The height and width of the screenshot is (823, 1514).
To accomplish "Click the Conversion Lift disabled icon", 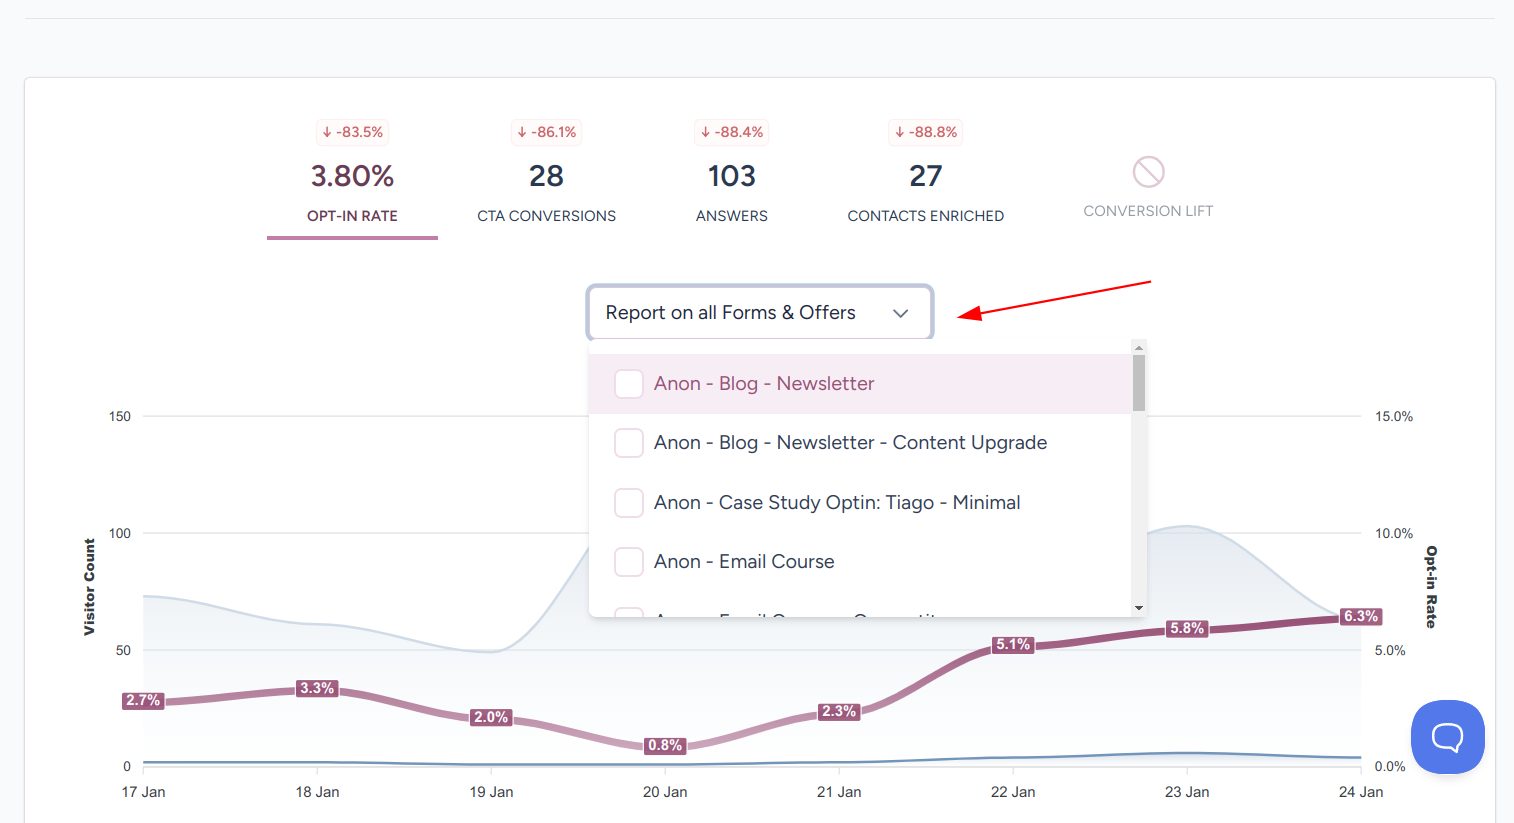I will [1148, 172].
